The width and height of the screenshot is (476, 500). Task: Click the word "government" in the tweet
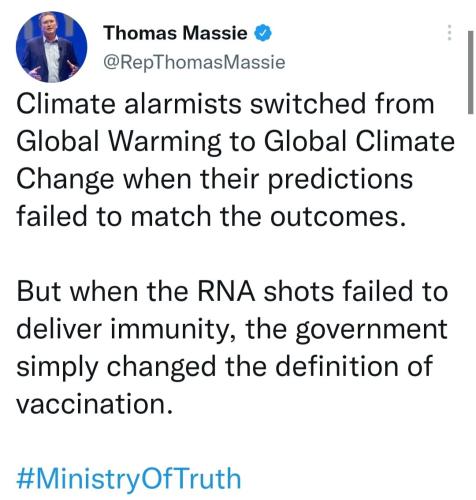[371, 330]
